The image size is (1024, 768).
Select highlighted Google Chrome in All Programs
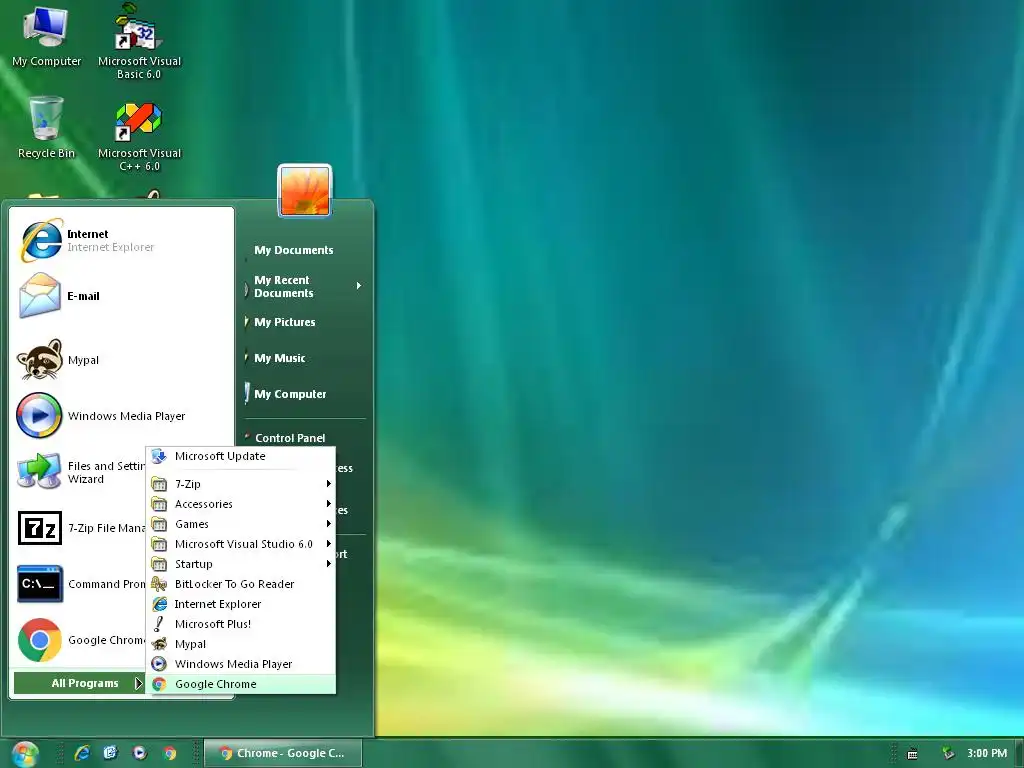[241, 684]
